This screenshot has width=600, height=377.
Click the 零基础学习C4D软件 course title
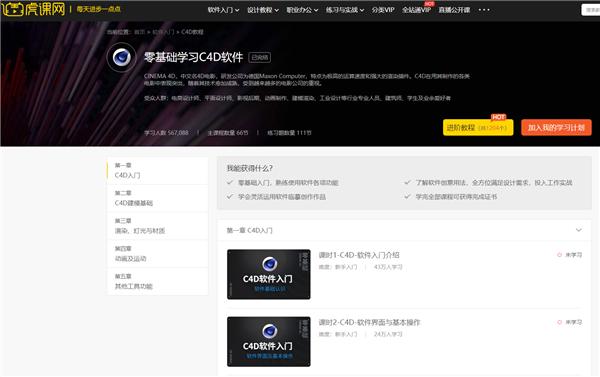click(x=193, y=57)
